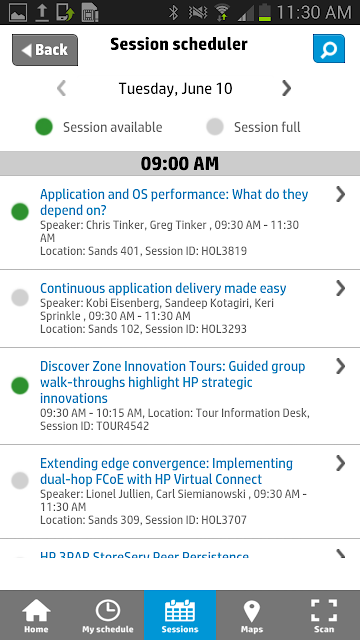Screen dimensions: 360x640
Task: Go to the previous day arrow
Action: (x=61, y=88)
